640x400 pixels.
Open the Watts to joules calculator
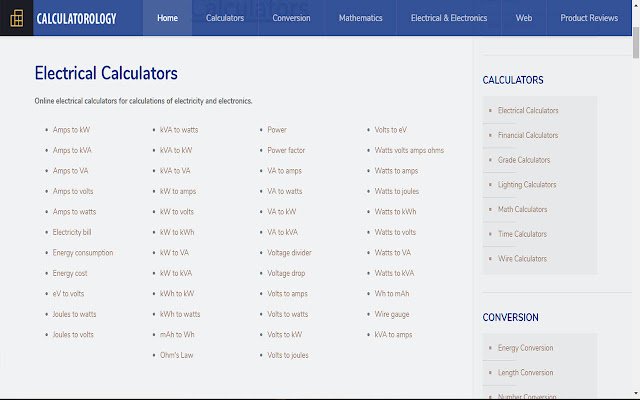point(397,191)
